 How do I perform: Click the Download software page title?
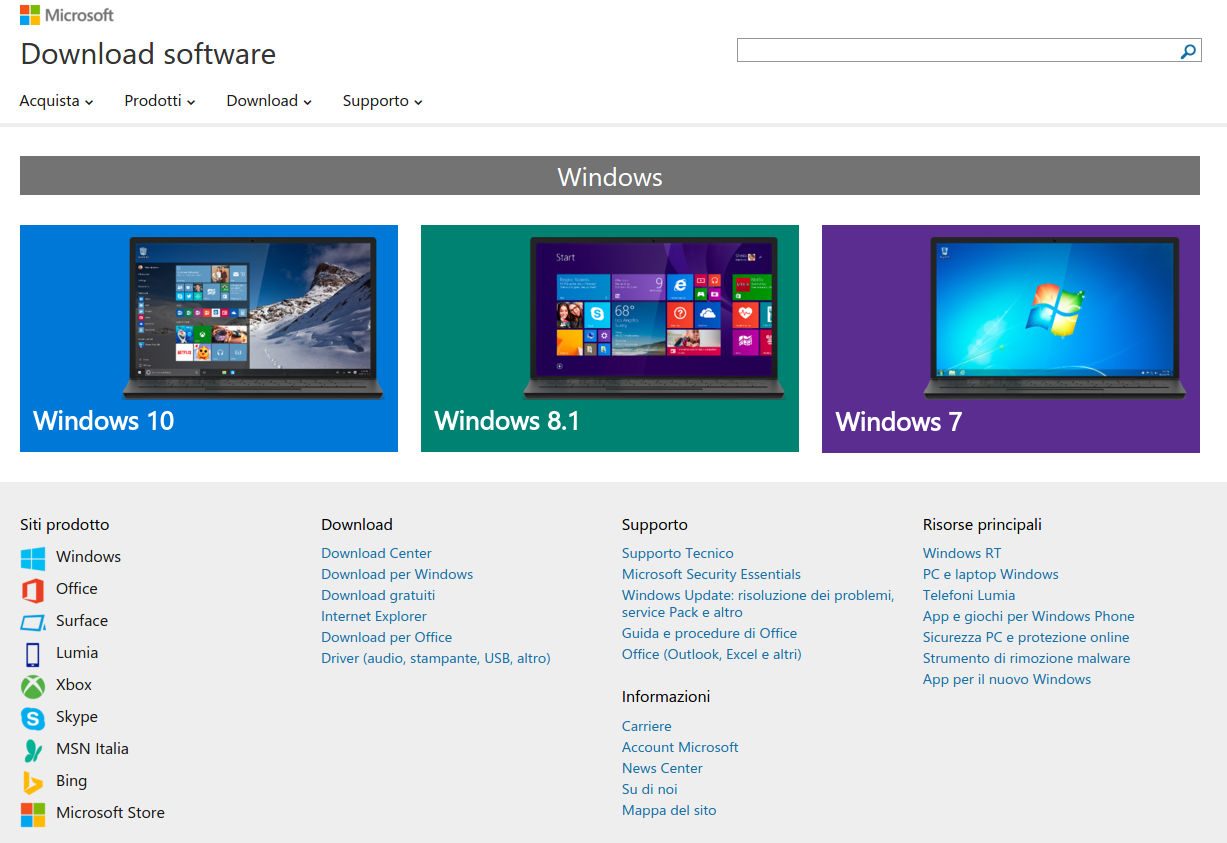pos(148,54)
